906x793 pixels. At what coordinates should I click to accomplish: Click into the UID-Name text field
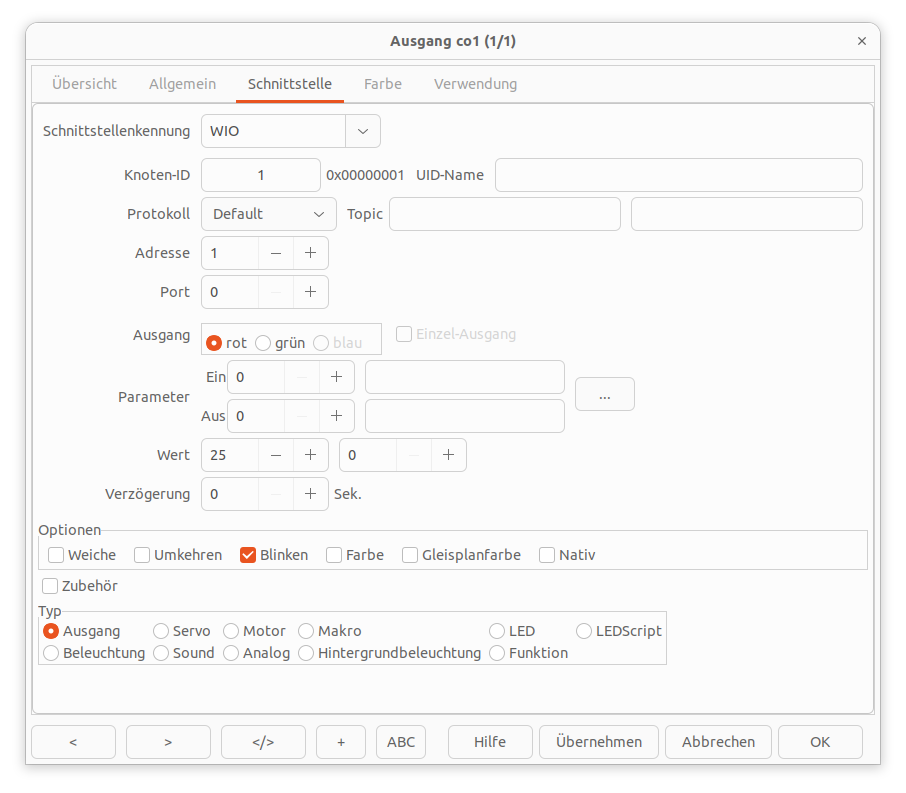(x=678, y=175)
